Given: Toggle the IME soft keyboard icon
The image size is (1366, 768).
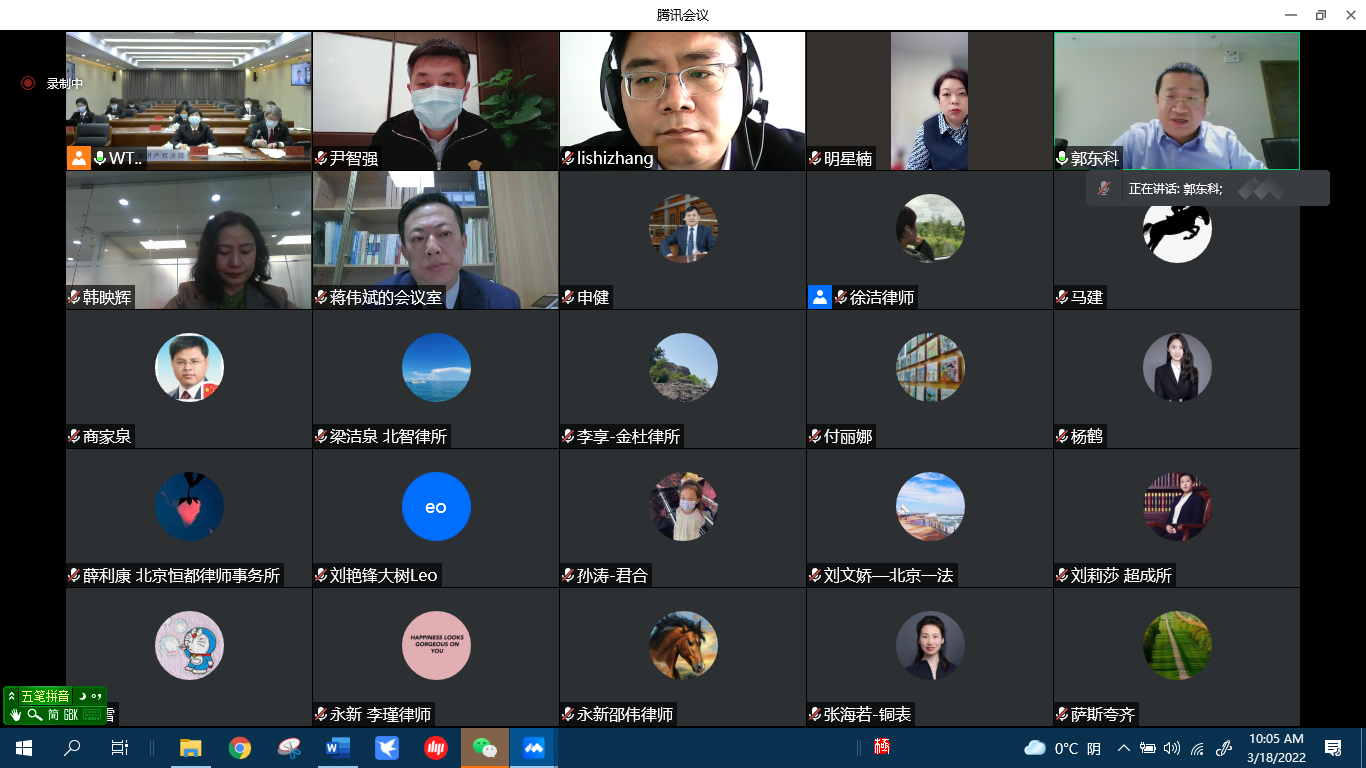Looking at the screenshot, I should (x=93, y=715).
